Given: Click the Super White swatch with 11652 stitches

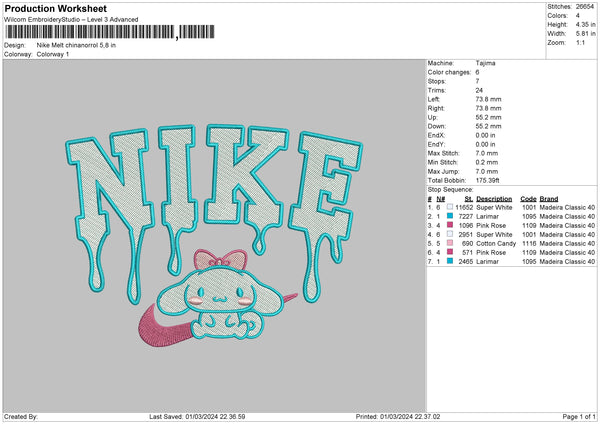Looking at the screenshot, I should [x=450, y=207].
